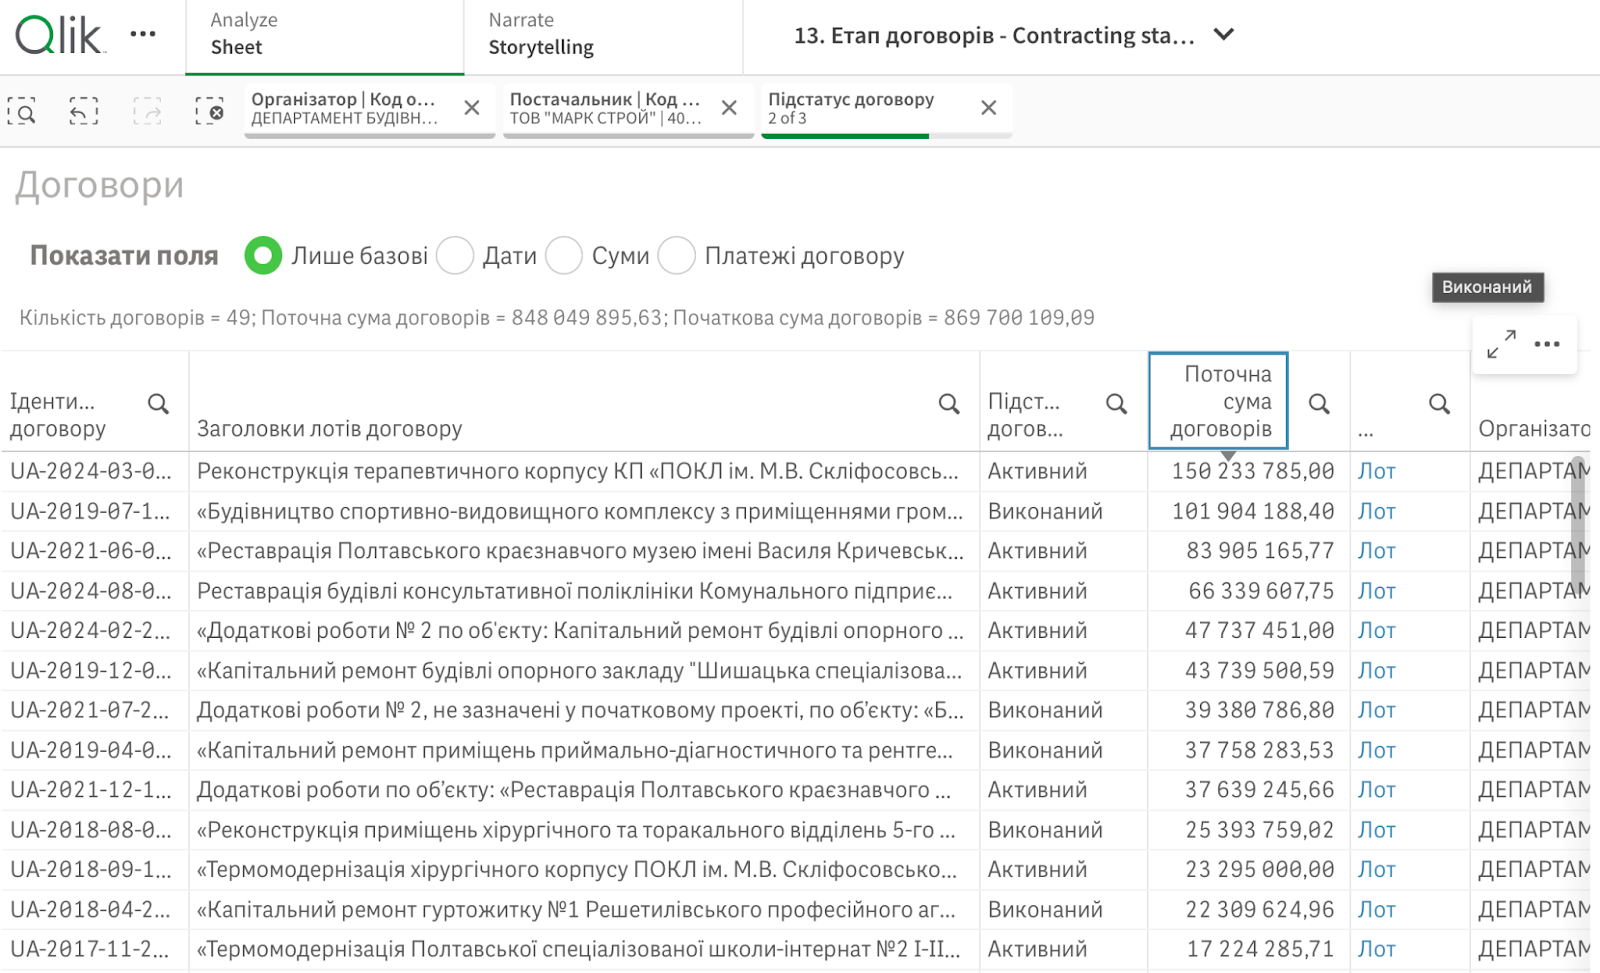The height and width of the screenshot is (973, 1600).
Task: Select the Дати radio option
Action: pos(456,256)
